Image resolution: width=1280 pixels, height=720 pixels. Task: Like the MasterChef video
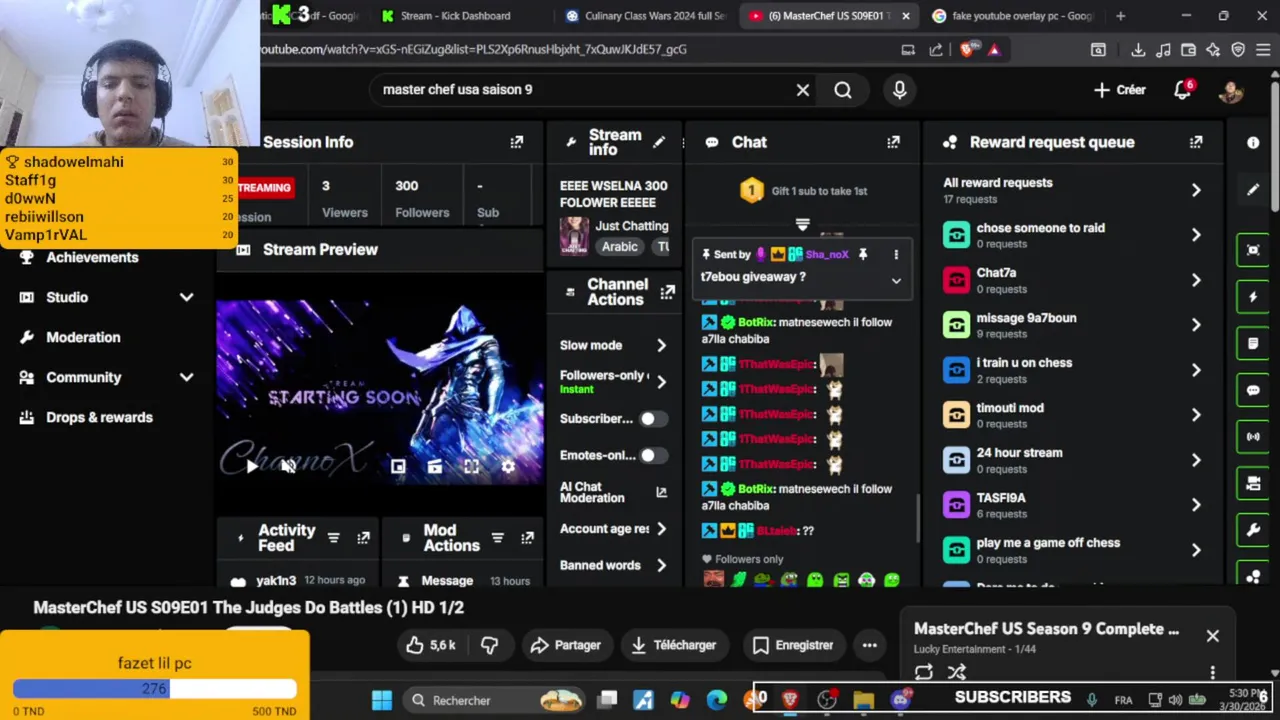[x=431, y=645]
